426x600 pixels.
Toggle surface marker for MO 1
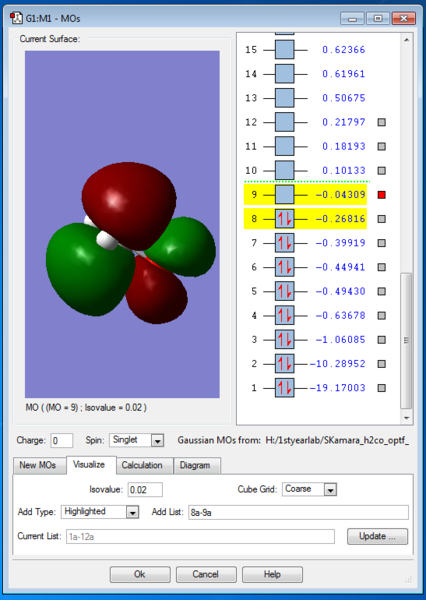pos(382,388)
